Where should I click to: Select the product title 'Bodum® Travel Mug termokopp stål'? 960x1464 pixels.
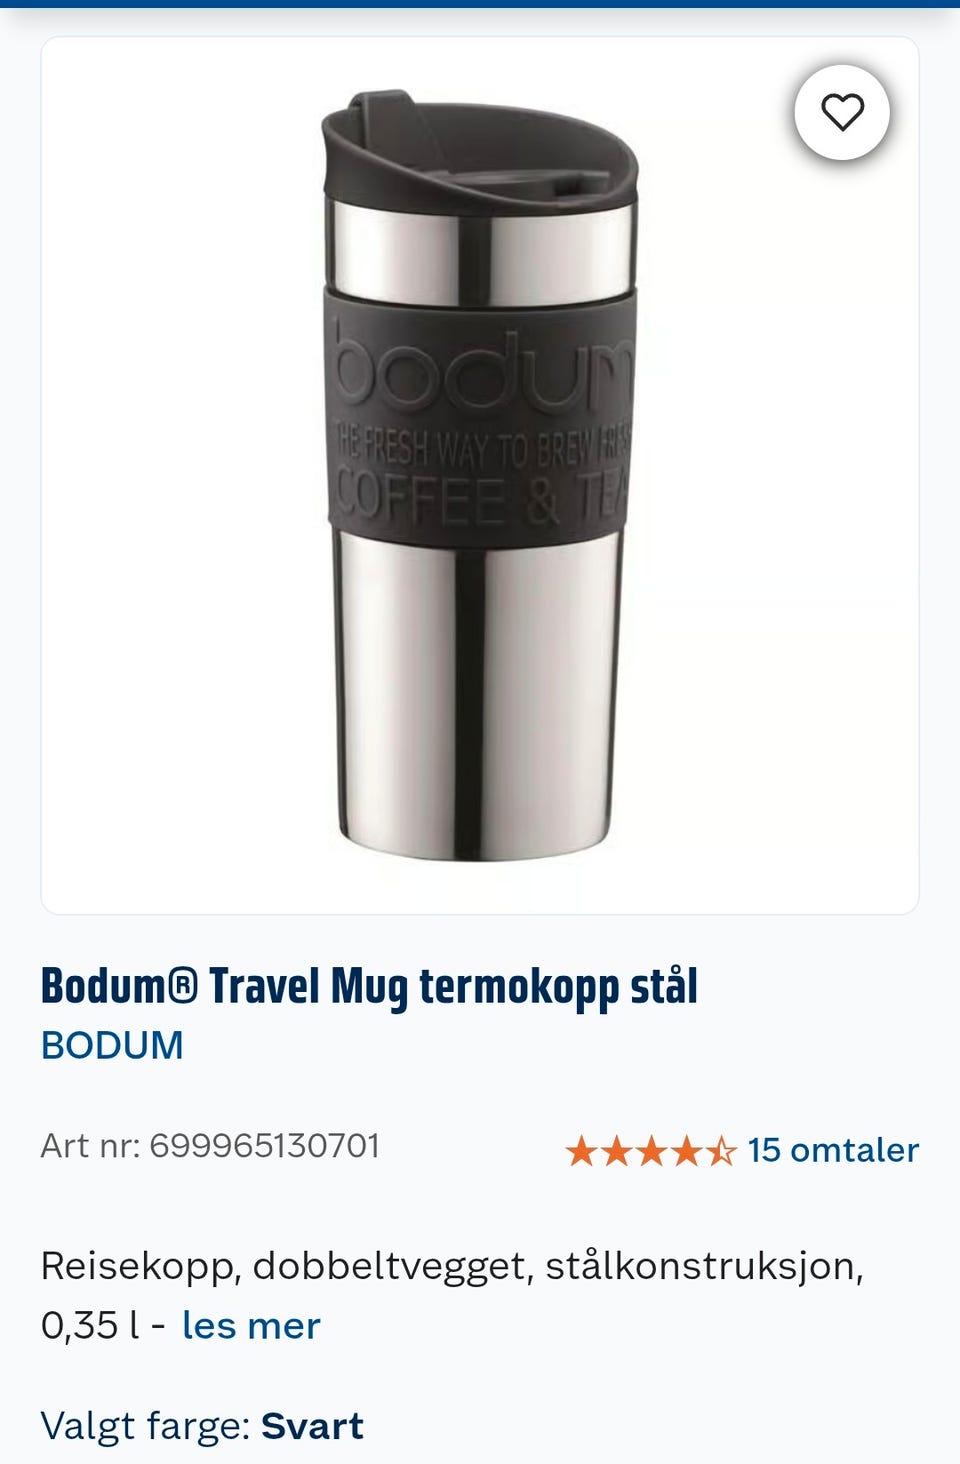tap(369, 986)
